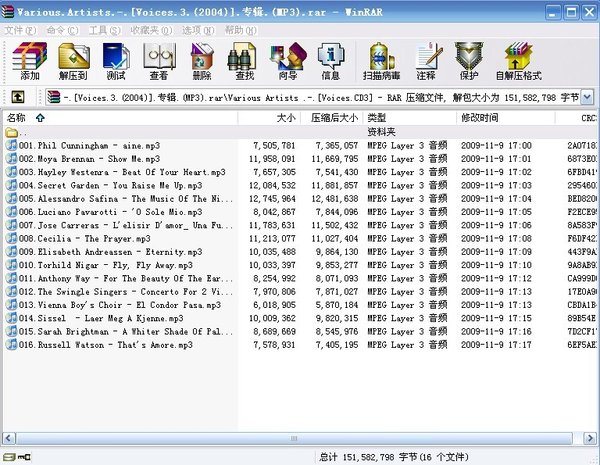Select 012. The Swingle Singers file row
600x465 pixels.
point(300,292)
